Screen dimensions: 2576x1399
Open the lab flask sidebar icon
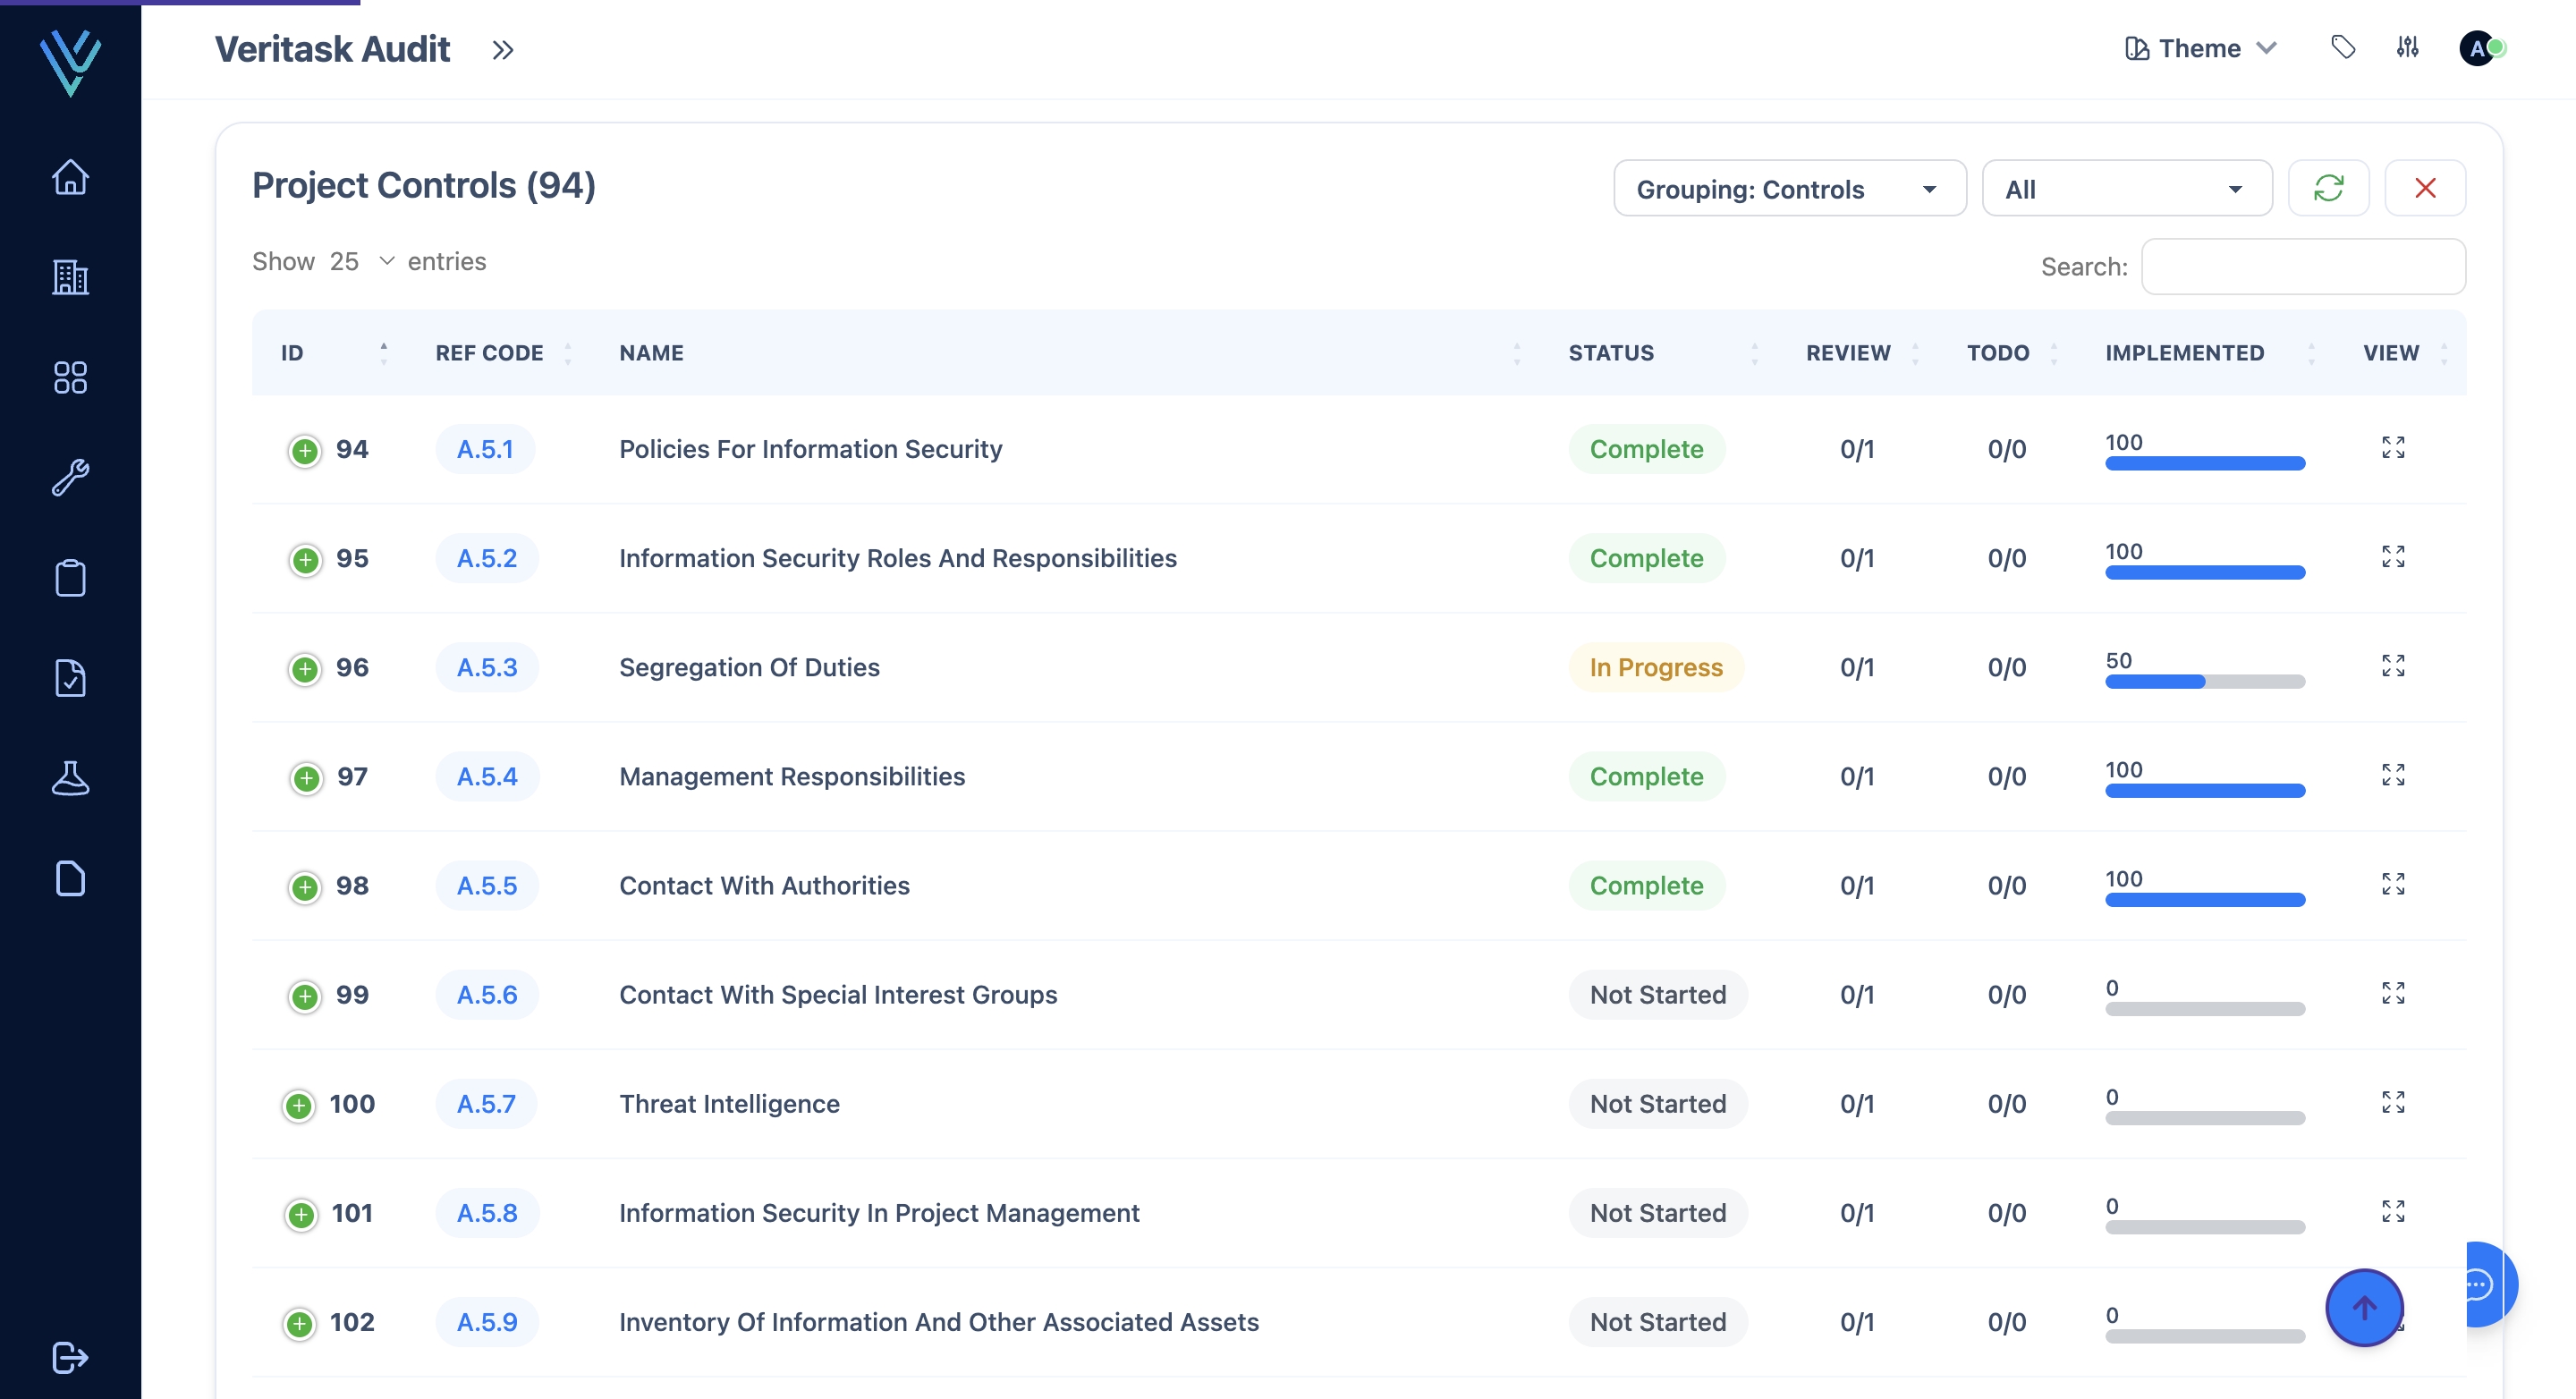coord(70,778)
